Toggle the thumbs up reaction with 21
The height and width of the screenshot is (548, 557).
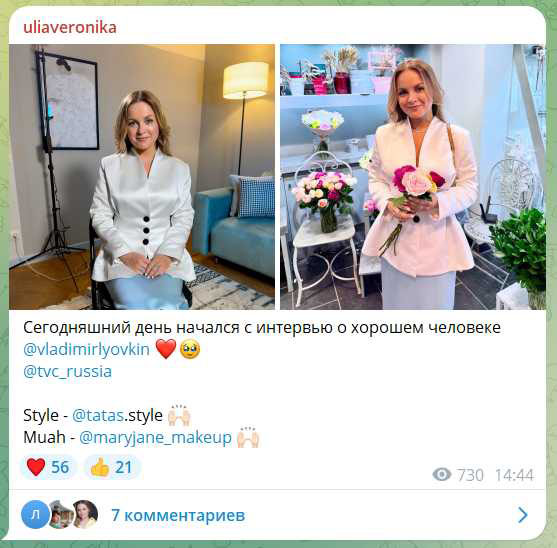pyautogui.click(x=112, y=467)
